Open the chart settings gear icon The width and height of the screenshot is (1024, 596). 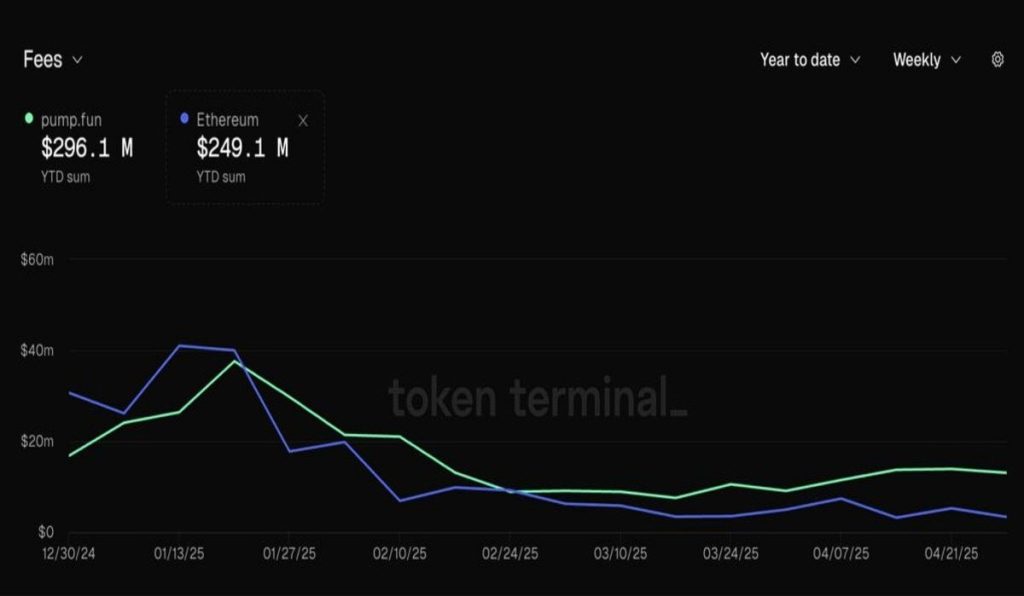pyautogui.click(x=997, y=60)
